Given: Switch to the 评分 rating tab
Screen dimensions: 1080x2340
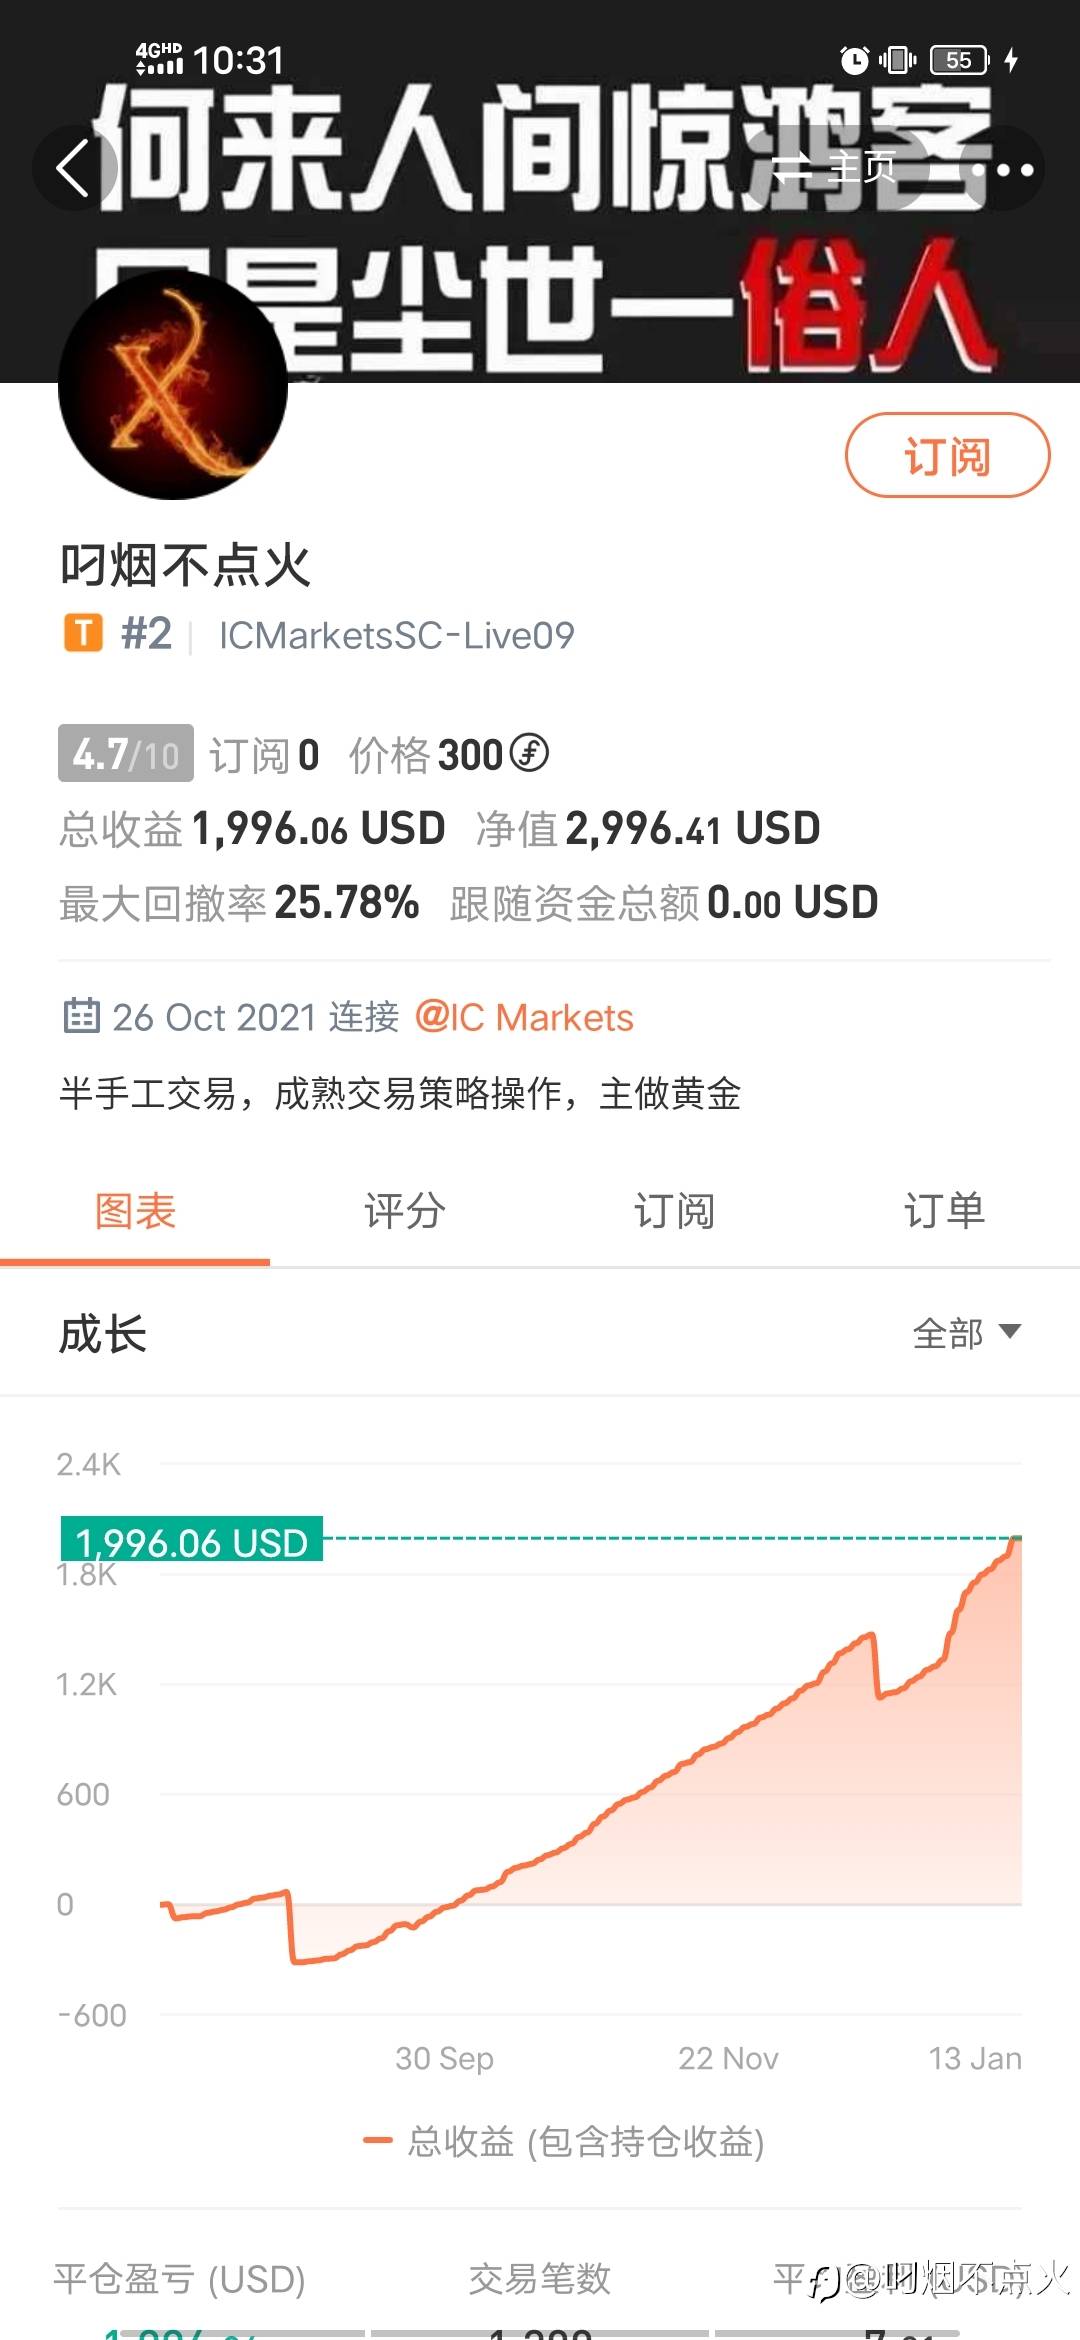Looking at the screenshot, I should click(405, 1212).
